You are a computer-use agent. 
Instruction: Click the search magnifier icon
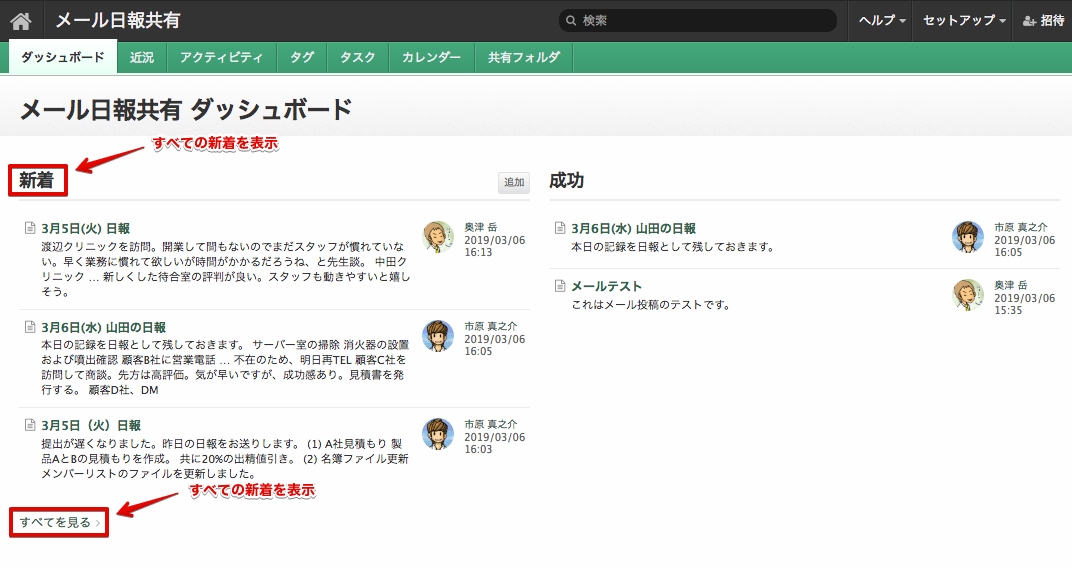click(571, 21)
